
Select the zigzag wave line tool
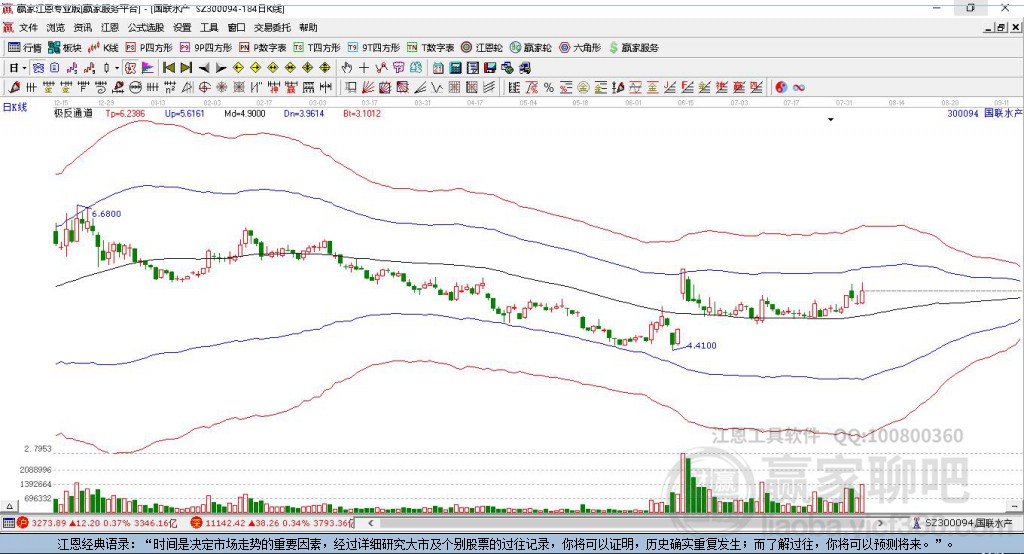tap(436, 88)
